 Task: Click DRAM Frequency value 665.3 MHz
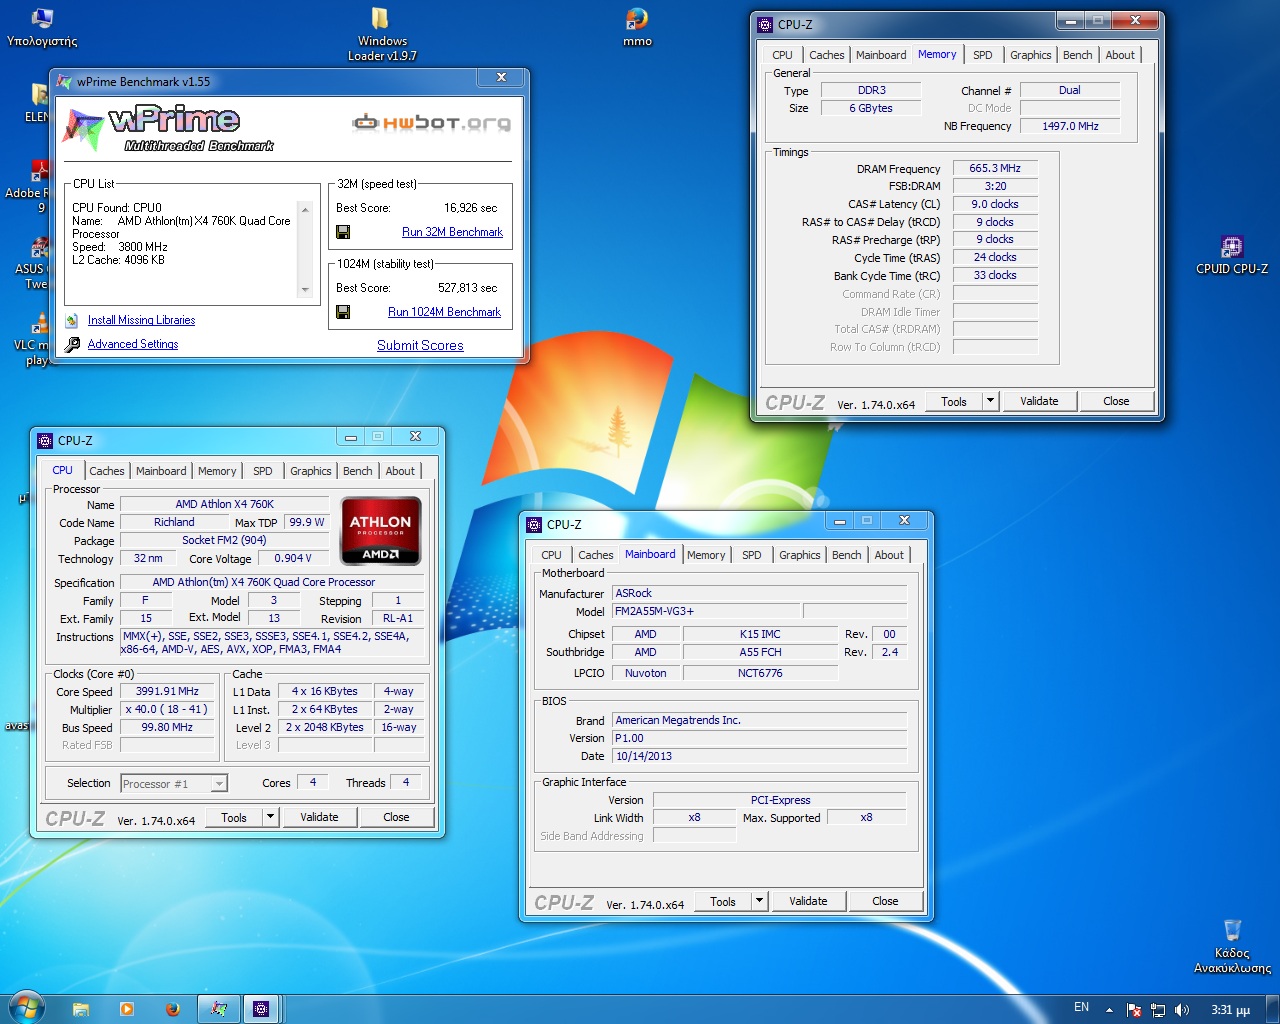[995, 168]
